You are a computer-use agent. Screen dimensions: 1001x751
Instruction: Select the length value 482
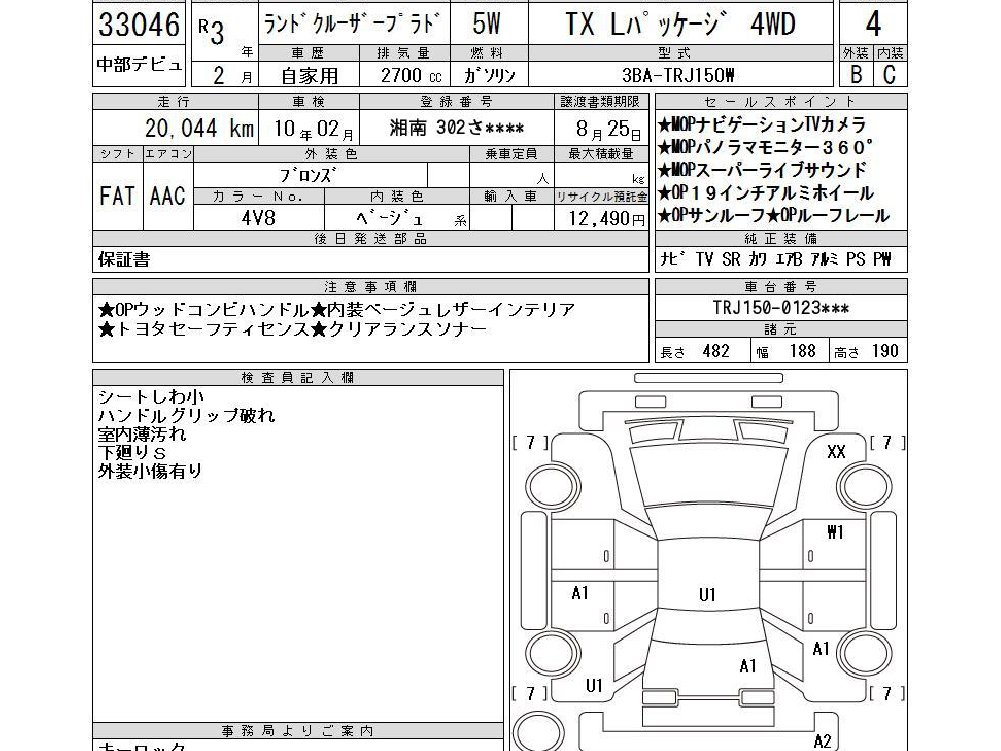coord(716,351)
